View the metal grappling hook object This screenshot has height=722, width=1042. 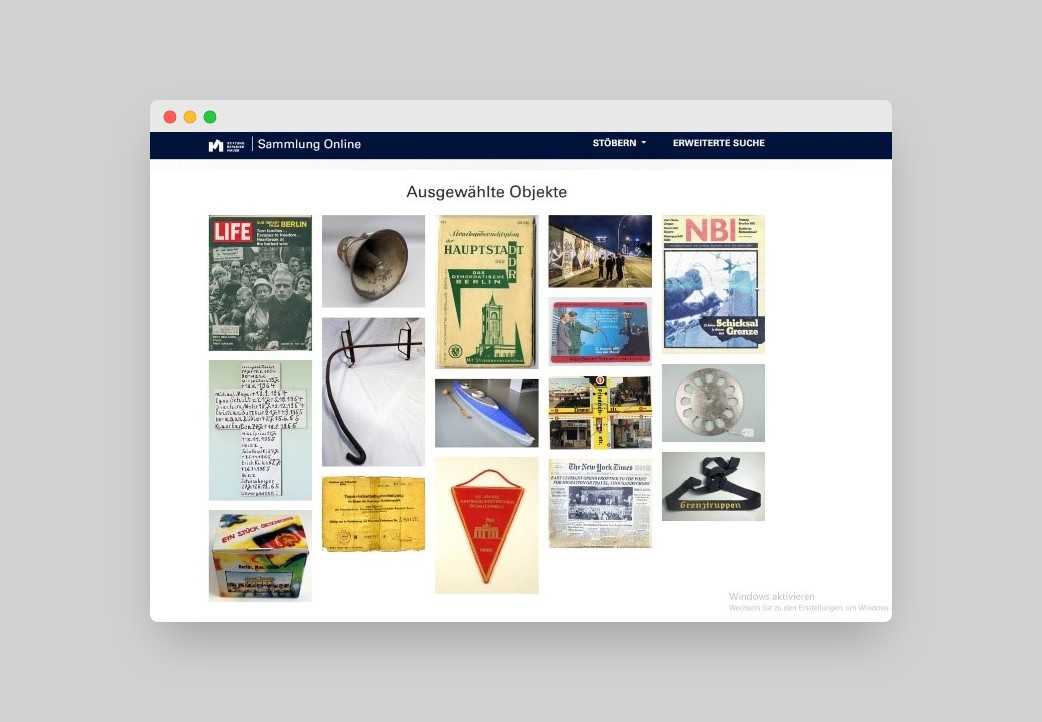point(372,390)
